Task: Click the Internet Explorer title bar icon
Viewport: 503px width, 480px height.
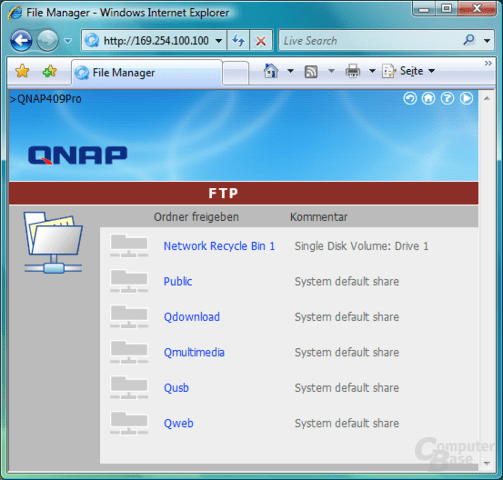Action: (x=15, y=13)
